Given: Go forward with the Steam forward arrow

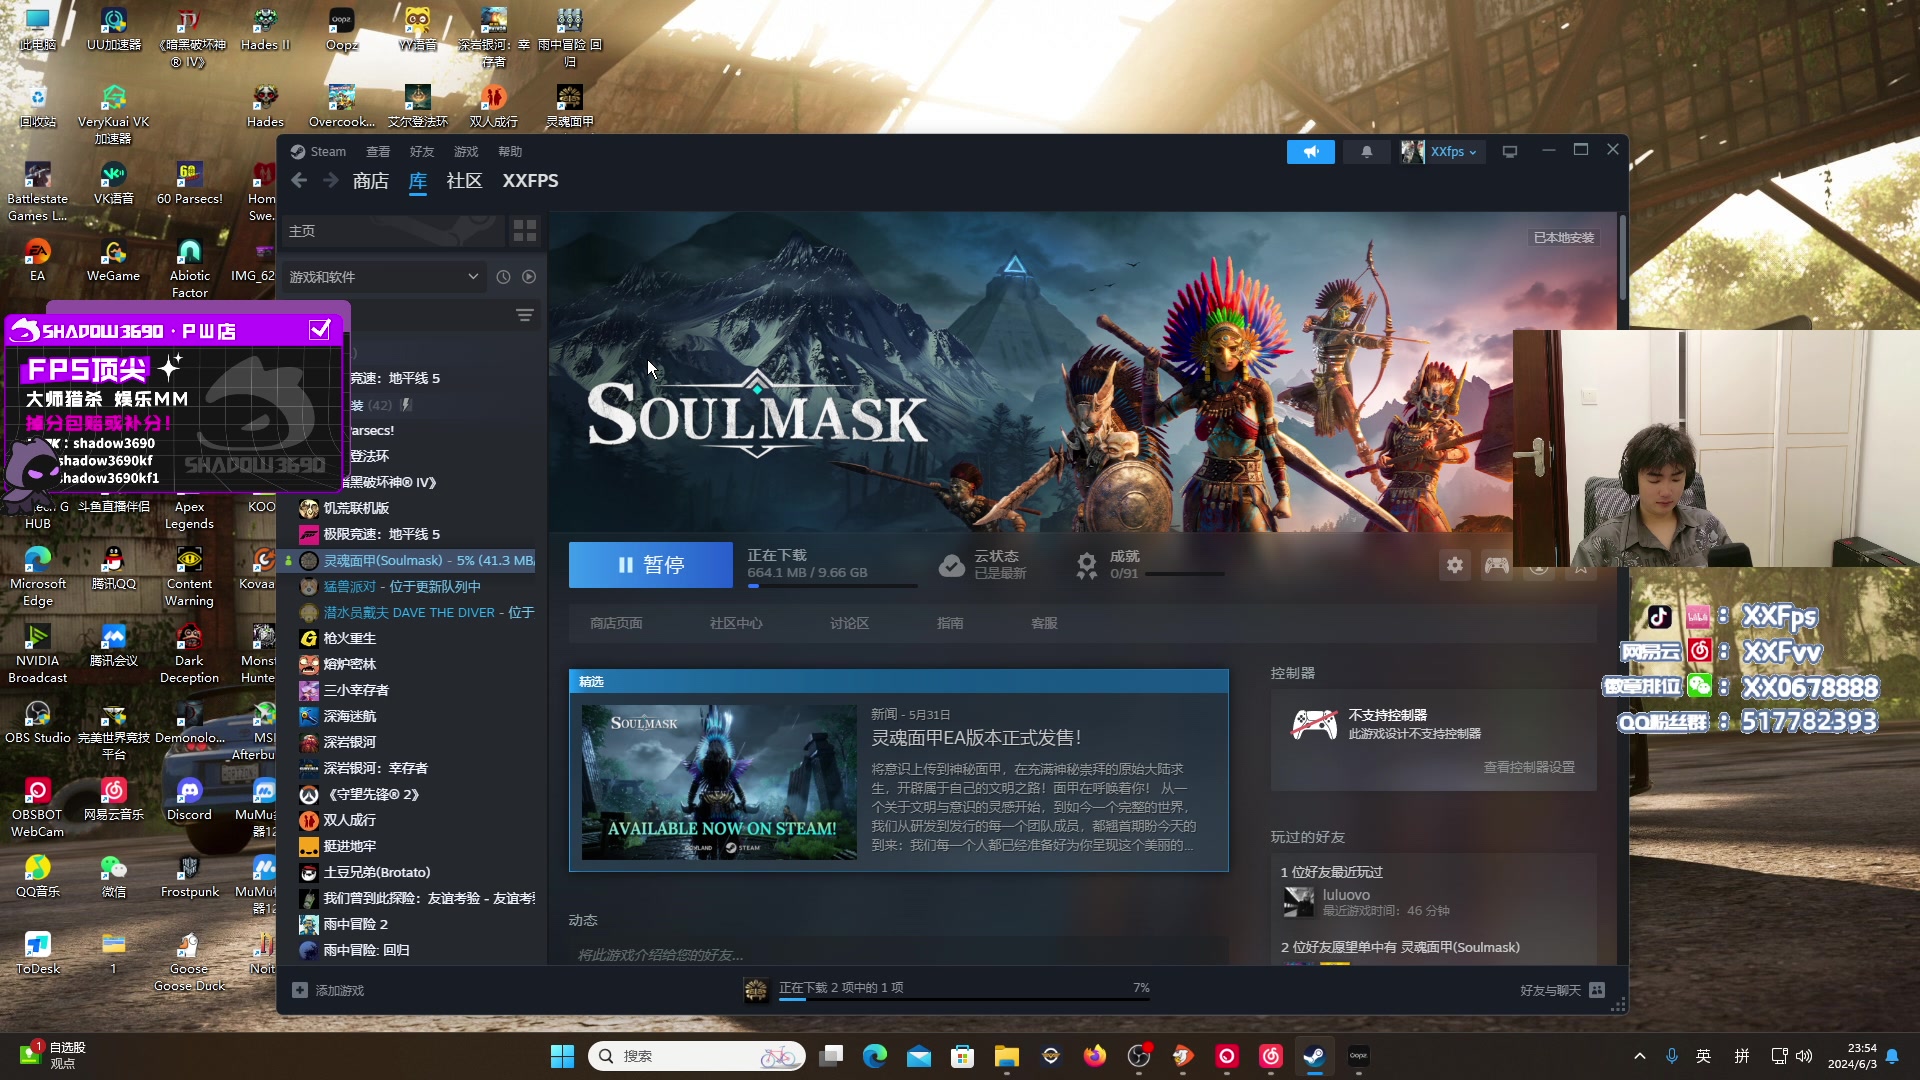Looking at the screenshot, I should point(331,181).
